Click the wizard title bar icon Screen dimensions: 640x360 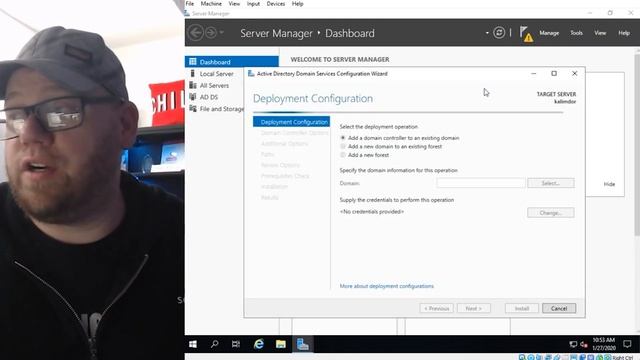point(251,73)
